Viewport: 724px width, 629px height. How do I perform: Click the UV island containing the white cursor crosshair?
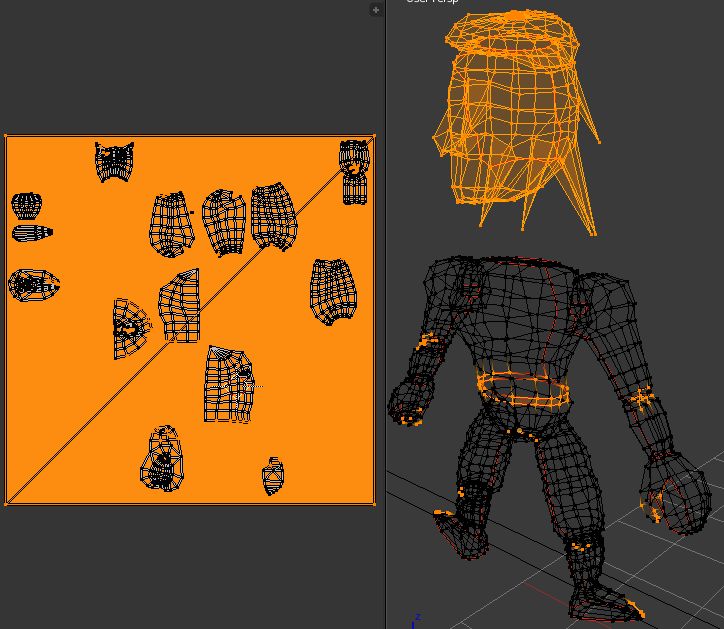click(229, 384)
